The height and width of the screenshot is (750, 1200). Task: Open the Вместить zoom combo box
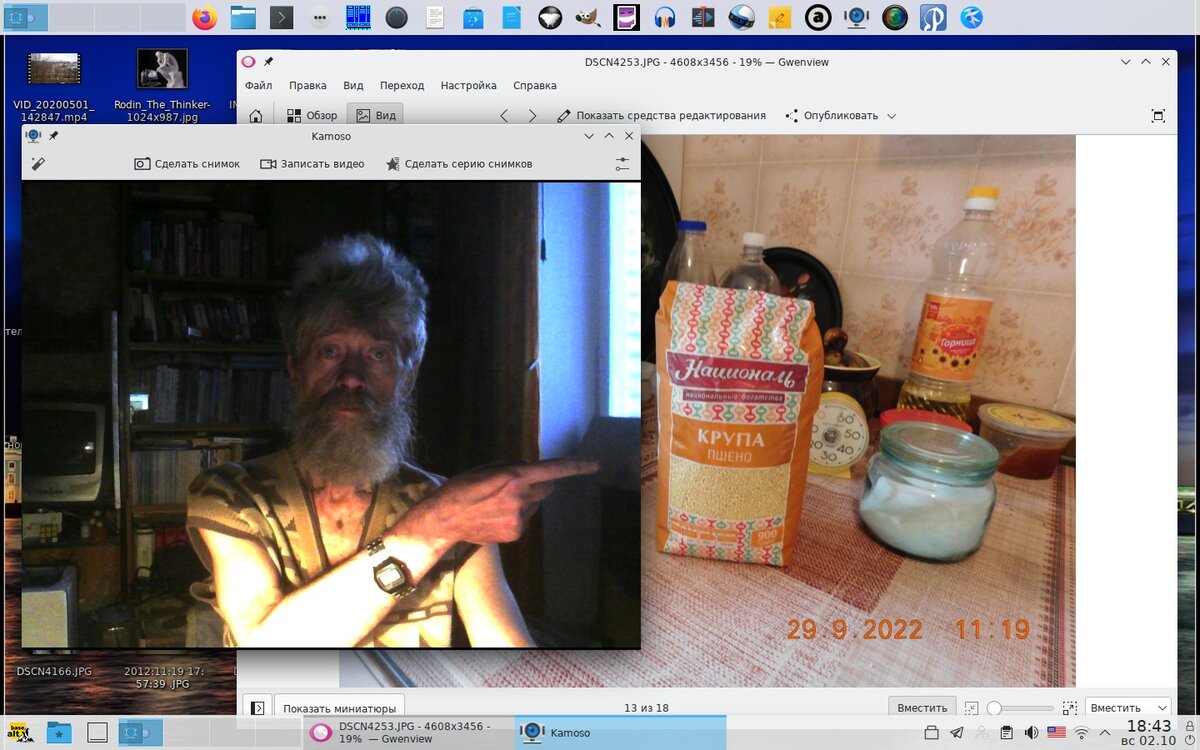coord(1127,708)
